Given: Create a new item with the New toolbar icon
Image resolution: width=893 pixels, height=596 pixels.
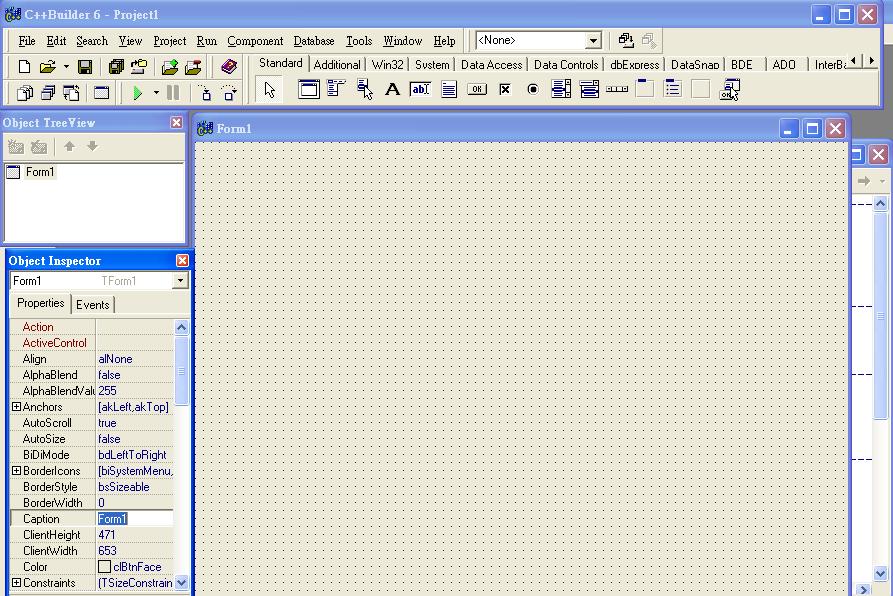Looking at the screenshot, I should point(24,67).
